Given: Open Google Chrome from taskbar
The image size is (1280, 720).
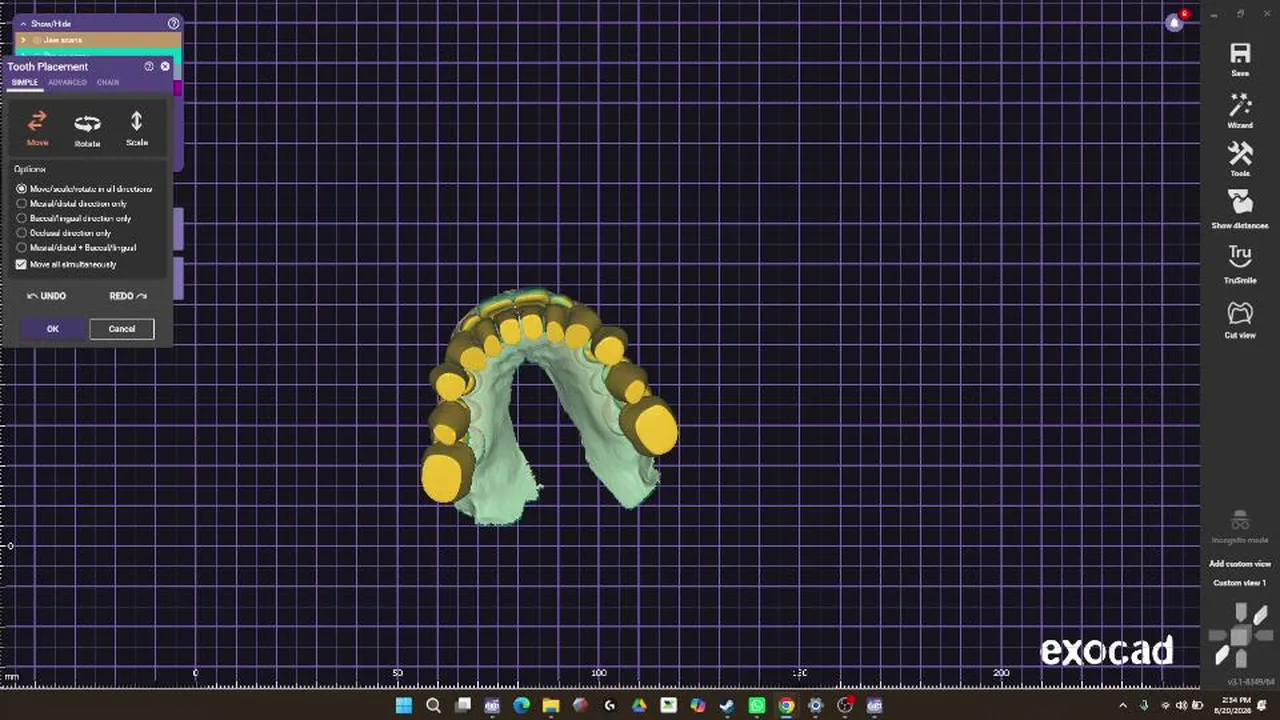Looking at the screenshot, I should [786, 706].
